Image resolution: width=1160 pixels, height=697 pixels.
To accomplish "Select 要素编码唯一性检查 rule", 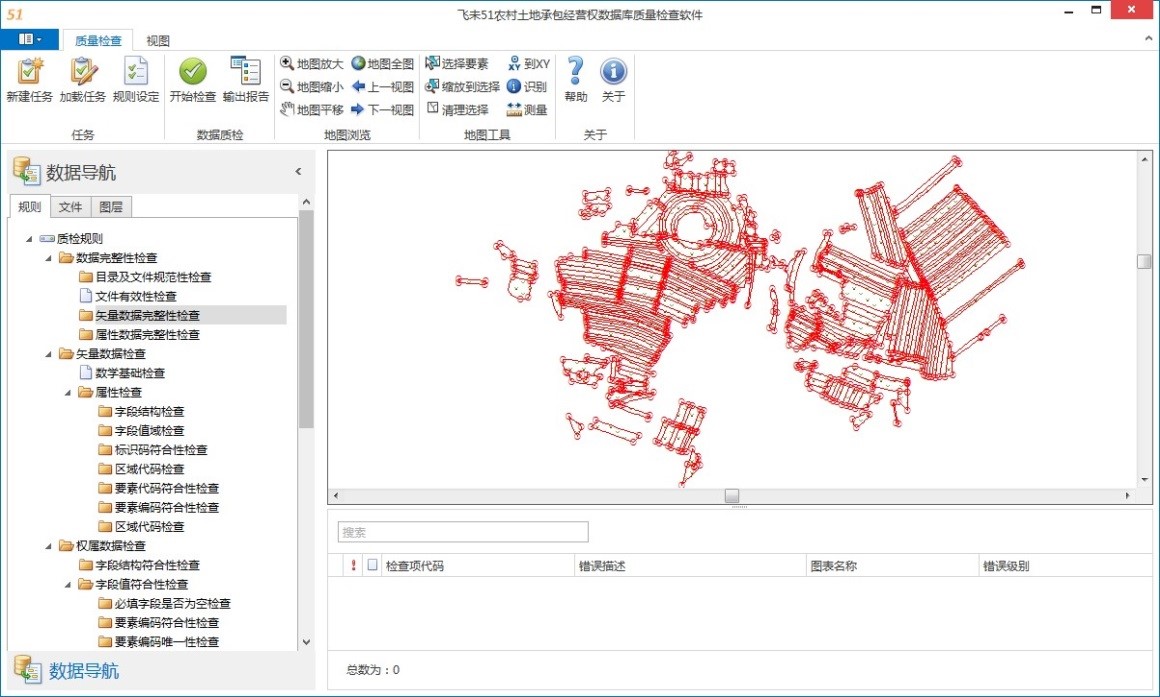I will coord(166,642).
